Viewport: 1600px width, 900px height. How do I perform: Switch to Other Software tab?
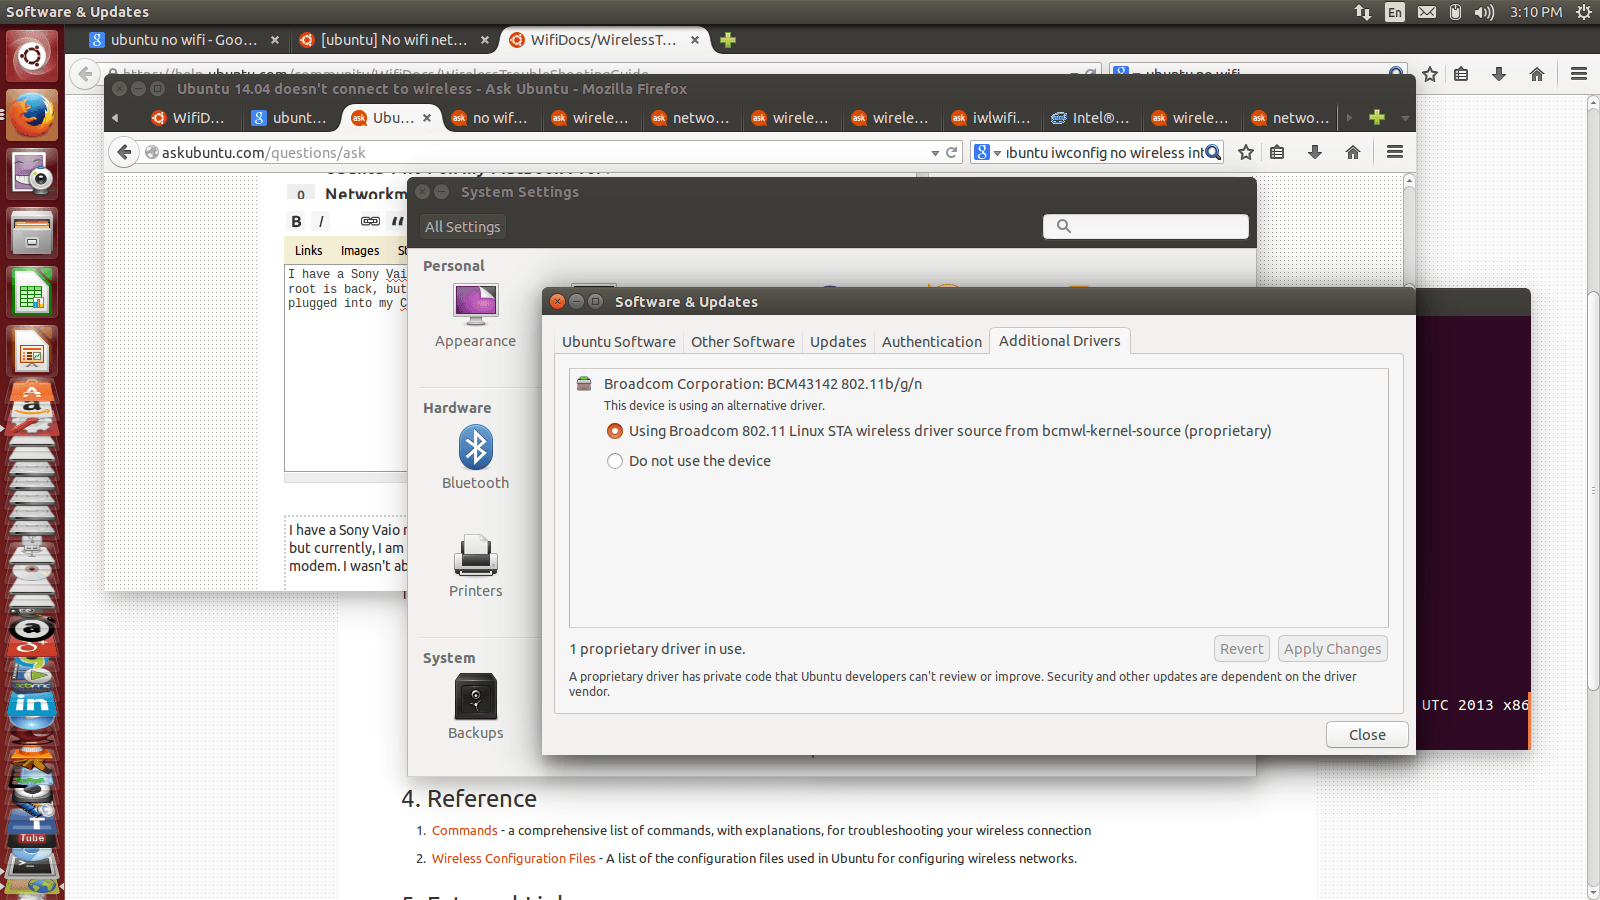pyautogui.click(x=742, y=342)
